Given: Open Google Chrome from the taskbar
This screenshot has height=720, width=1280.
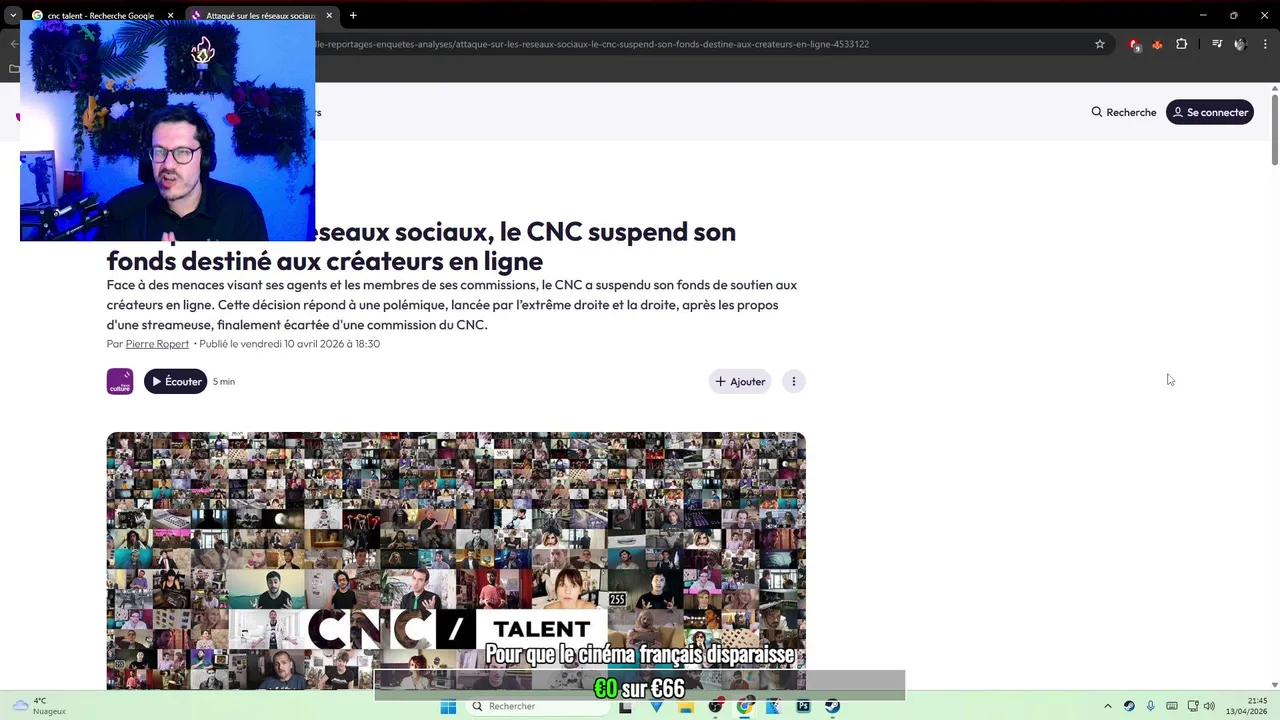Looking at the screenshot, I should 744,706.
